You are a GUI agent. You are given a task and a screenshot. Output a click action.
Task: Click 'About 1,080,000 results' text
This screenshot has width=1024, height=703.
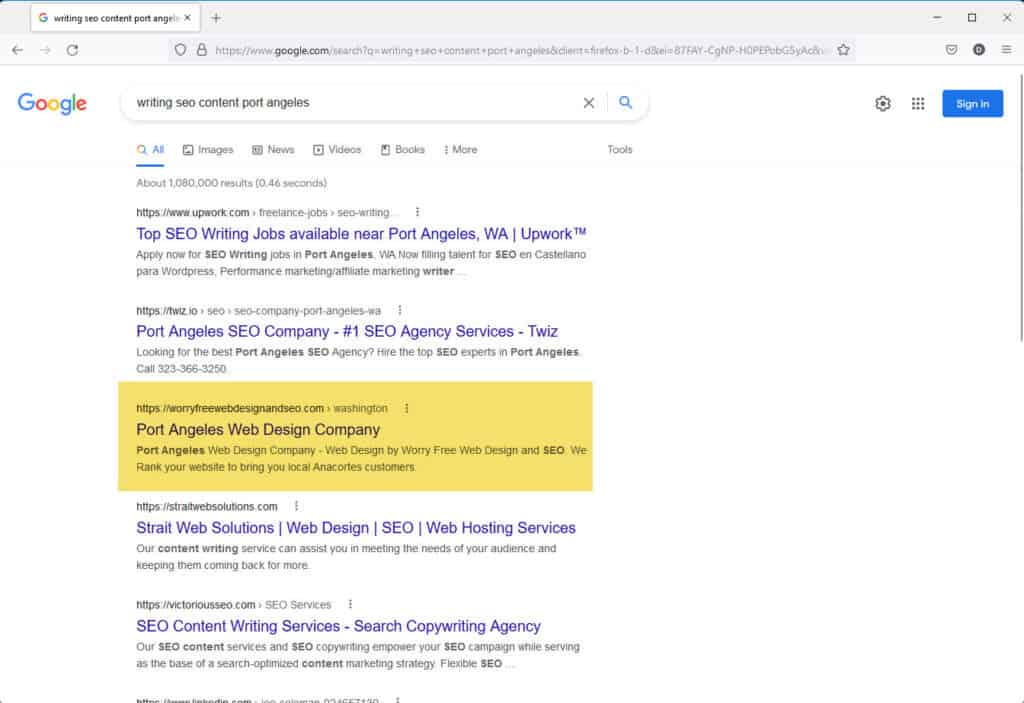point(231,183)
